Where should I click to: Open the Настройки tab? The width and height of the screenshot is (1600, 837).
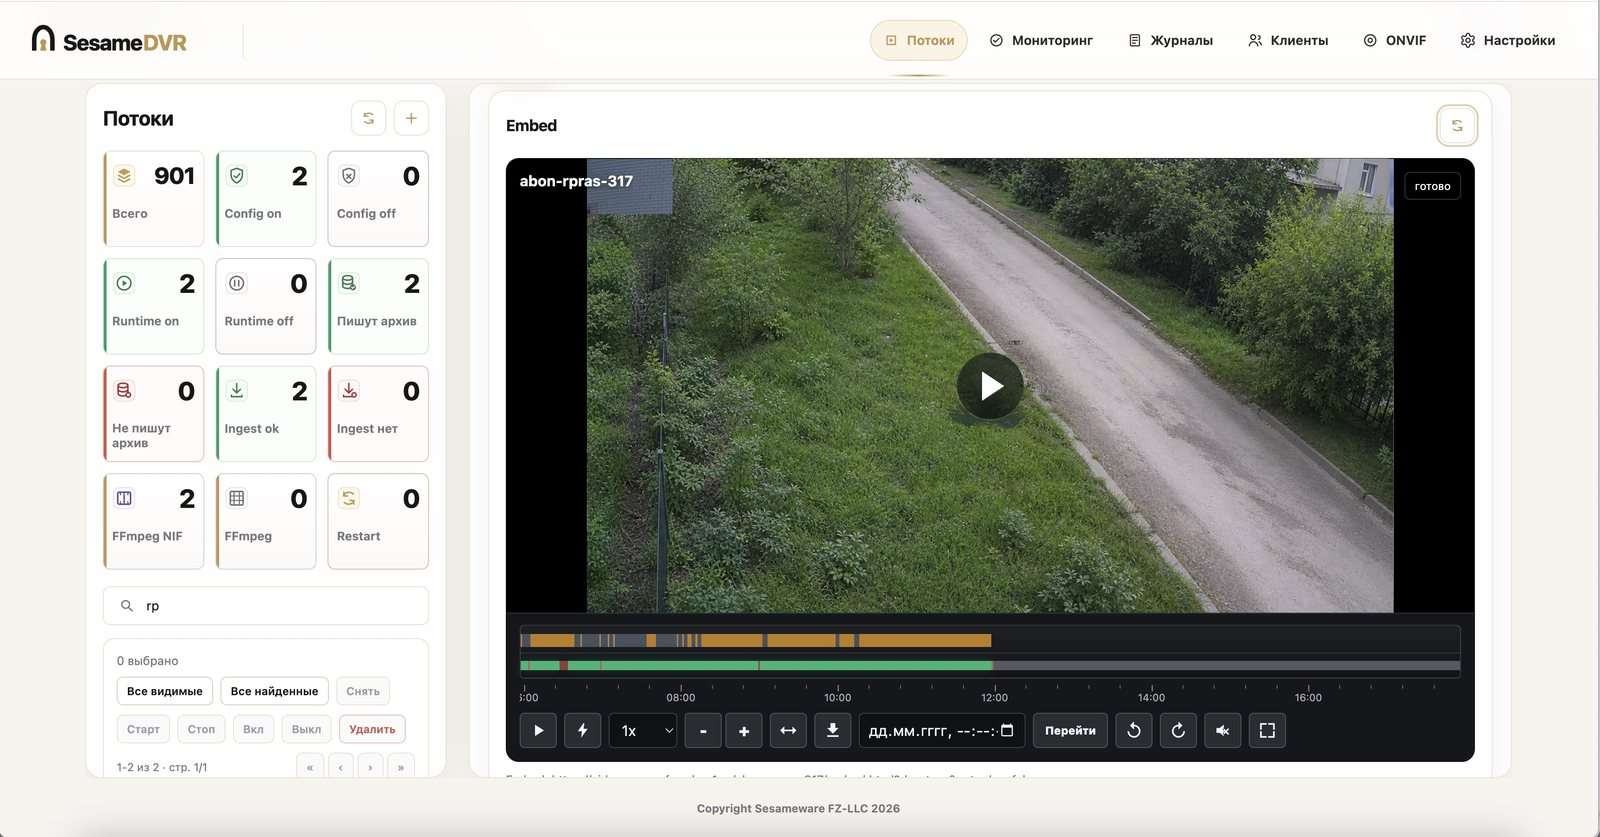(1508, 41)
